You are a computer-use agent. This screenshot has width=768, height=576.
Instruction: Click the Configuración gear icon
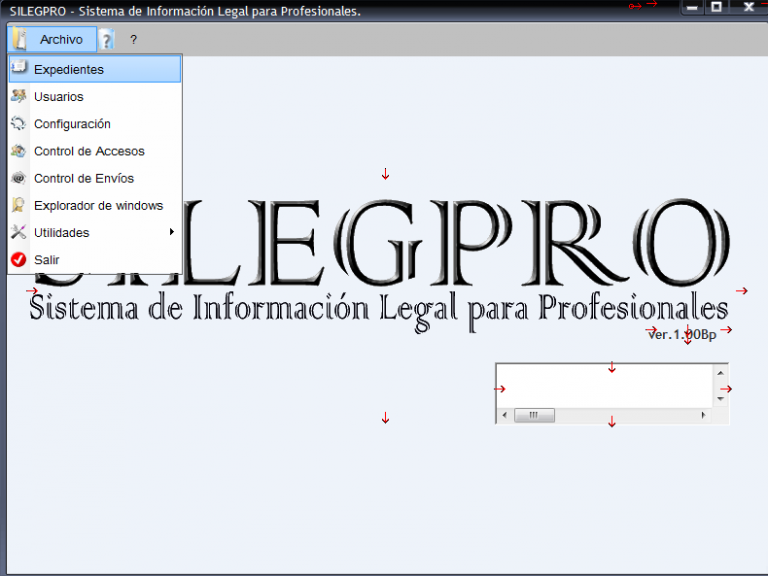pos(19,123)
